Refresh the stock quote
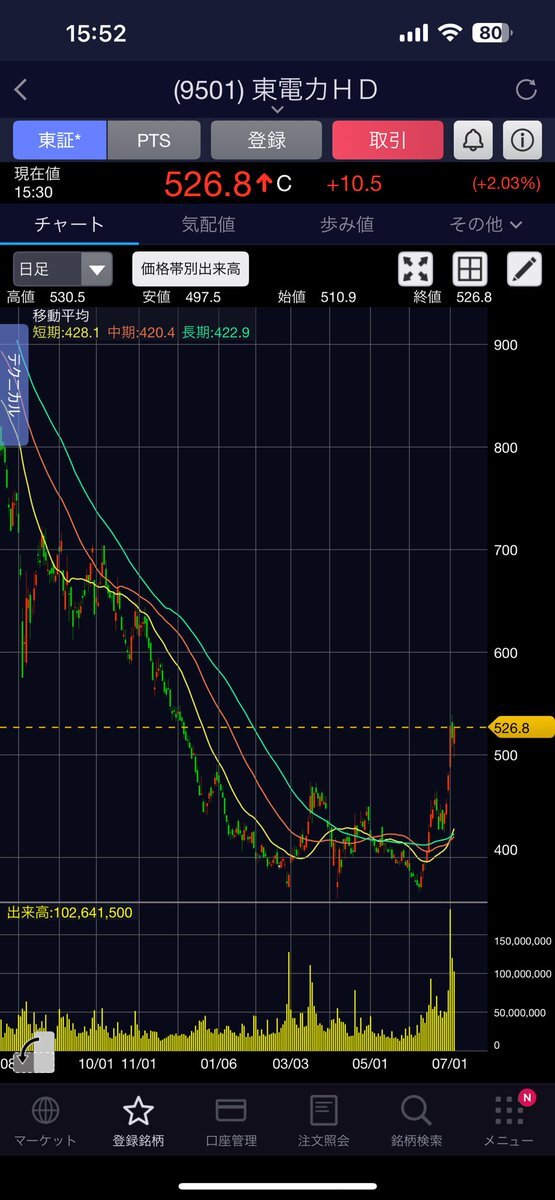 (526, 90)
